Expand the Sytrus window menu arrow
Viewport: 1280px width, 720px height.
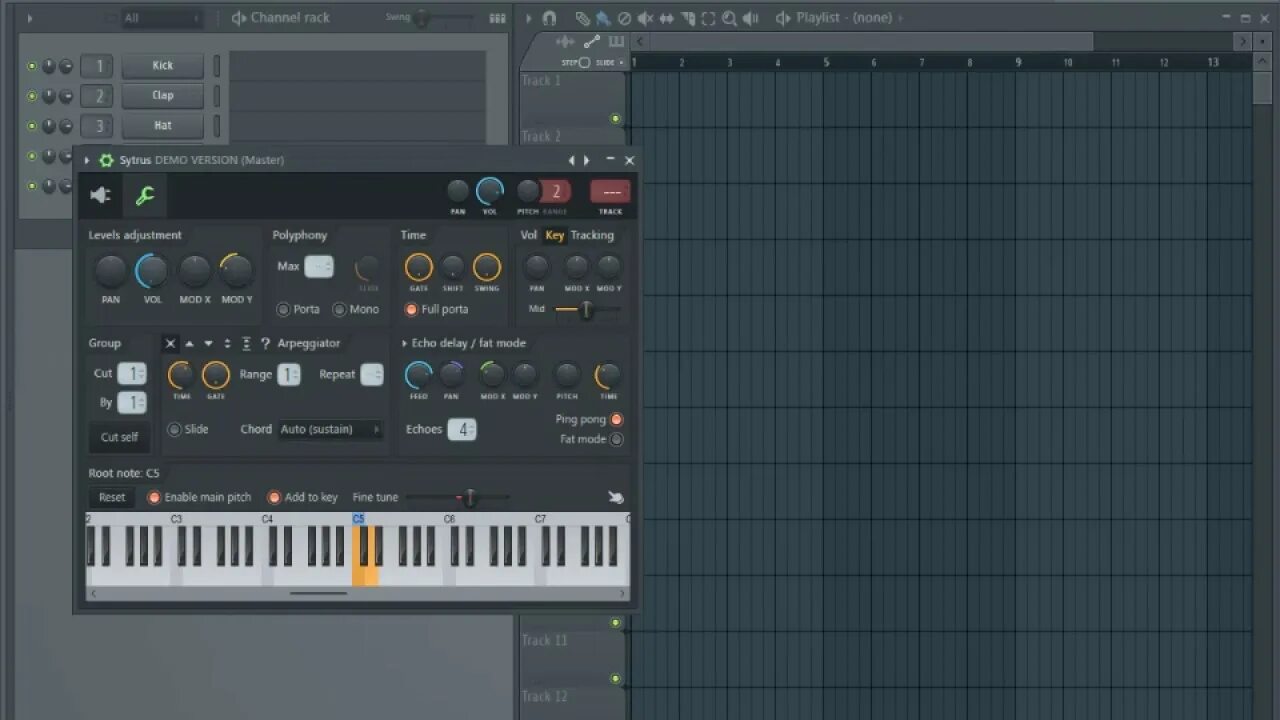(x=87, y=160)
